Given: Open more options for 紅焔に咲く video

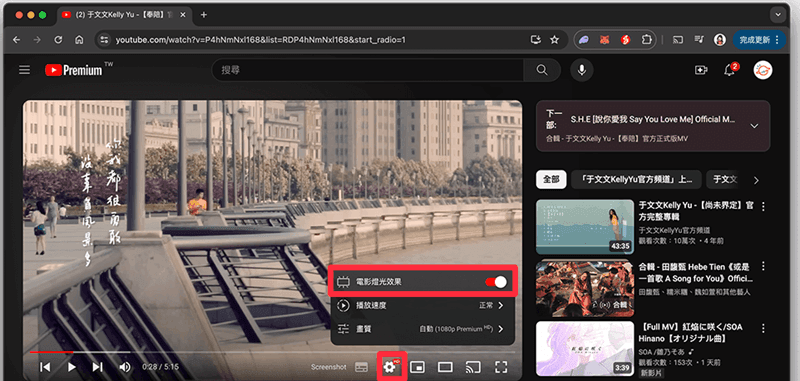Looking at the screenshot, I should click(x=763, y=328).
